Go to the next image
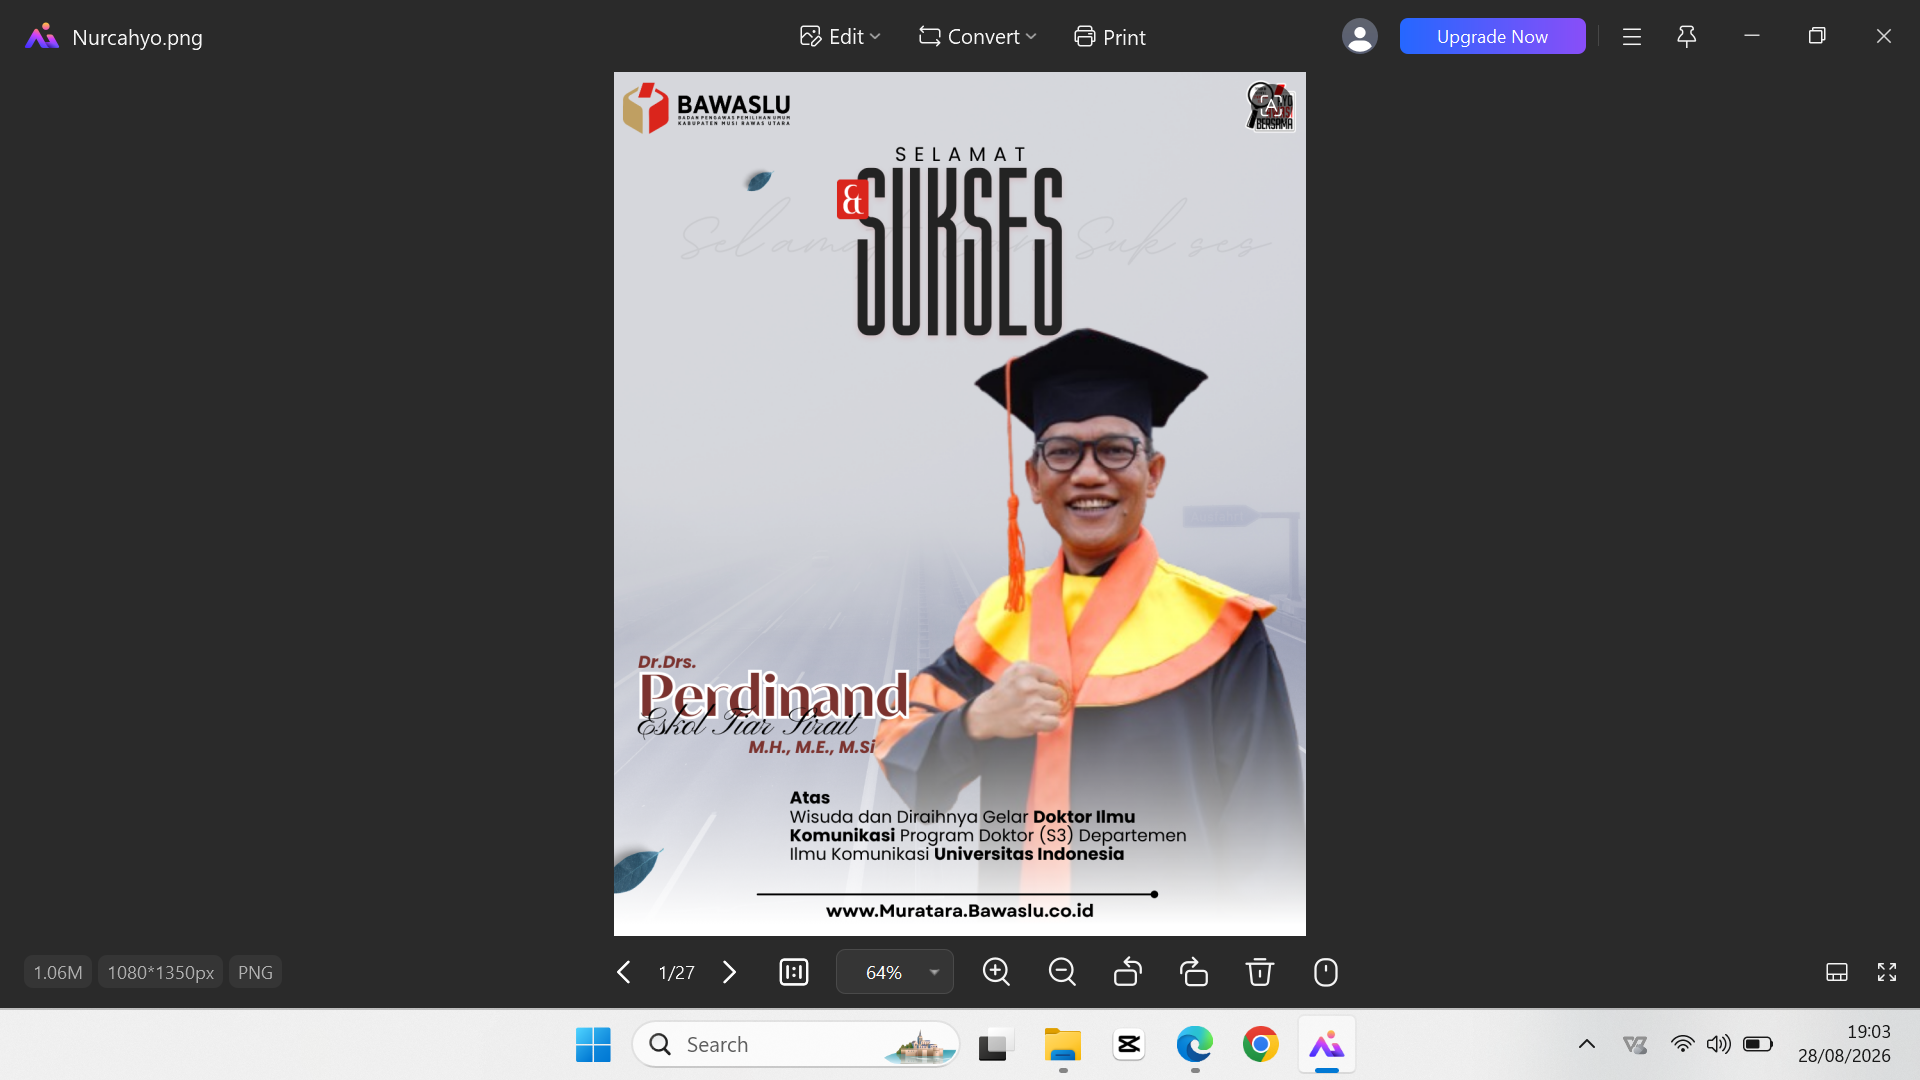Screen dimensions: 1920x1080 730,972
